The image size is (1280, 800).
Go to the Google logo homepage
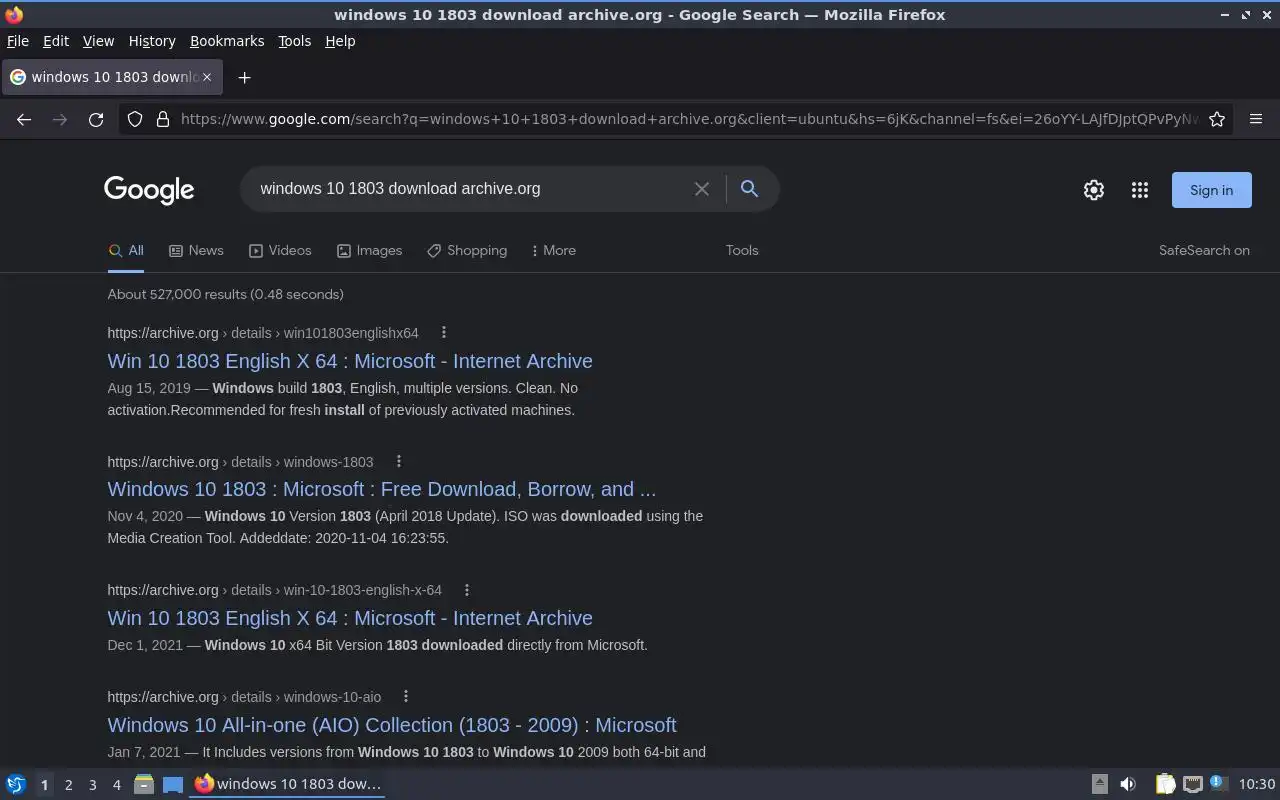pyautogui.click(x=149, y=190)
